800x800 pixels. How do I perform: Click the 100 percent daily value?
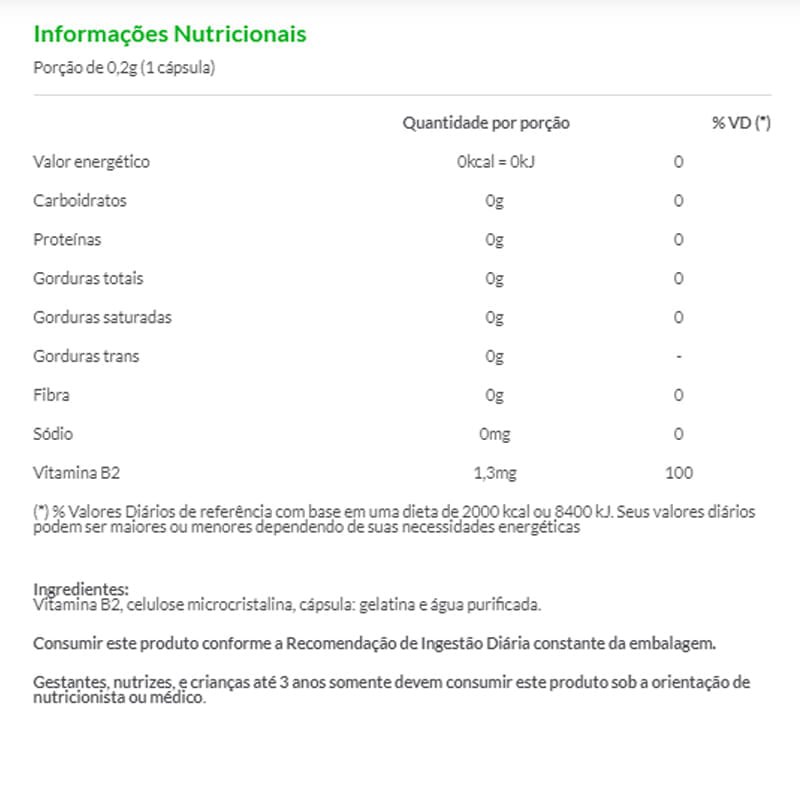pos(678,474)
